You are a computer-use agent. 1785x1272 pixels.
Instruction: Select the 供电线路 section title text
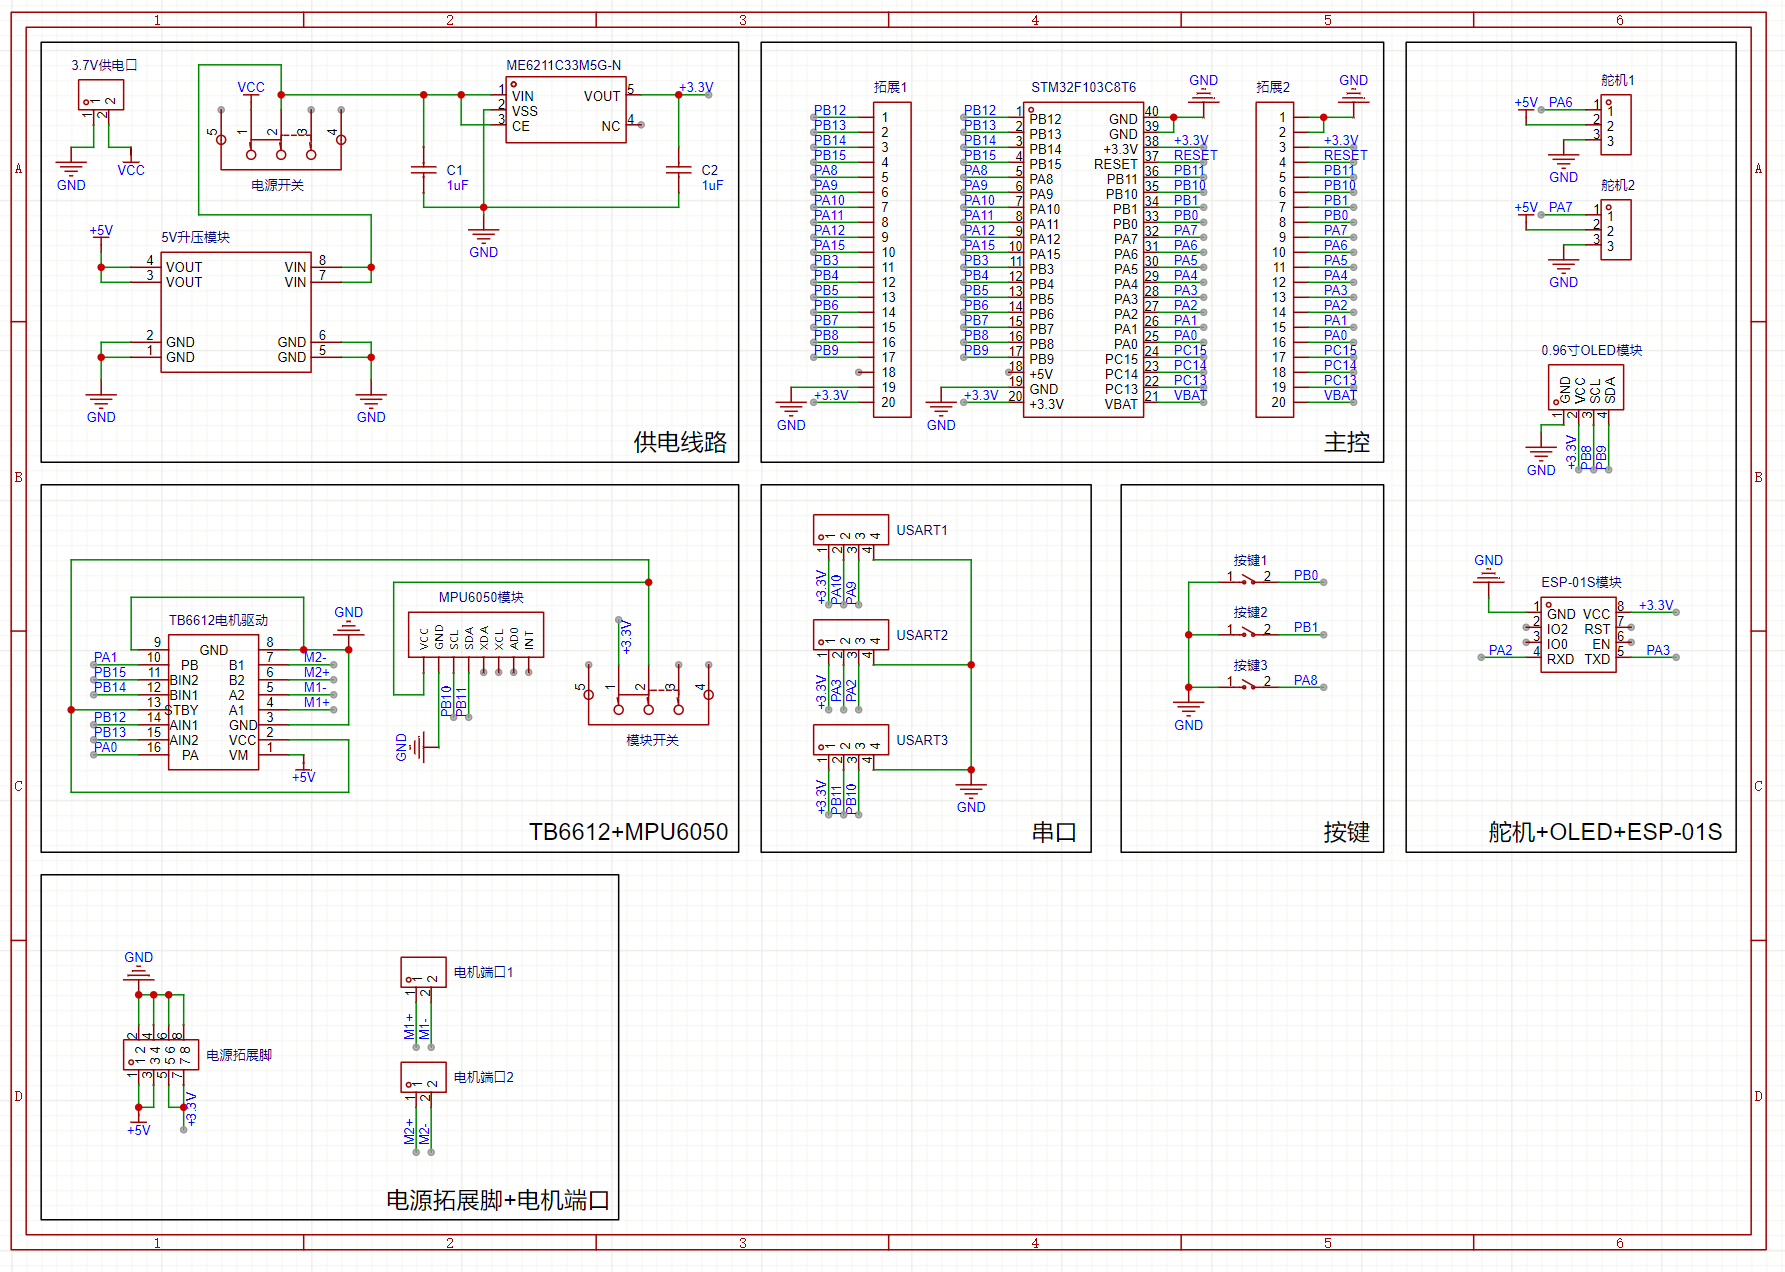(x=680, y=442)
